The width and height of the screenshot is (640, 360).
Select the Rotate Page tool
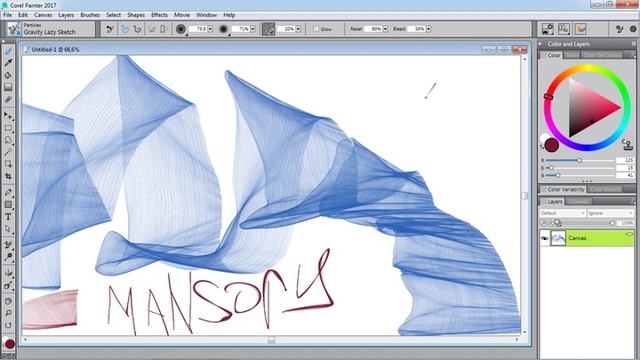point(8,325)
